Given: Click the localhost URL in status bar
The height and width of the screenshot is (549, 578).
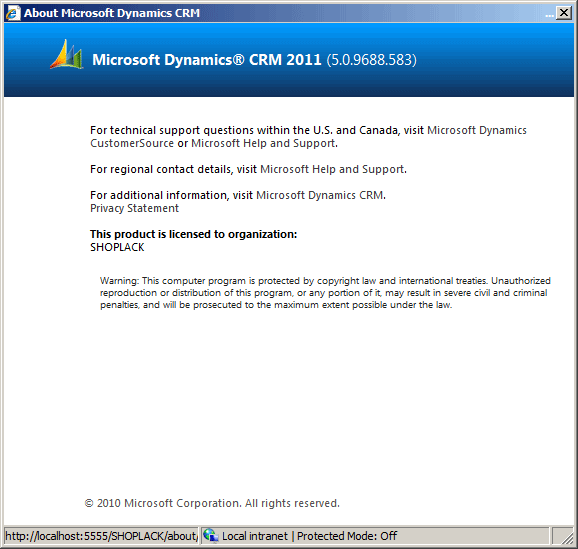Looking at the screenshot, I should (x=101, y=536).
